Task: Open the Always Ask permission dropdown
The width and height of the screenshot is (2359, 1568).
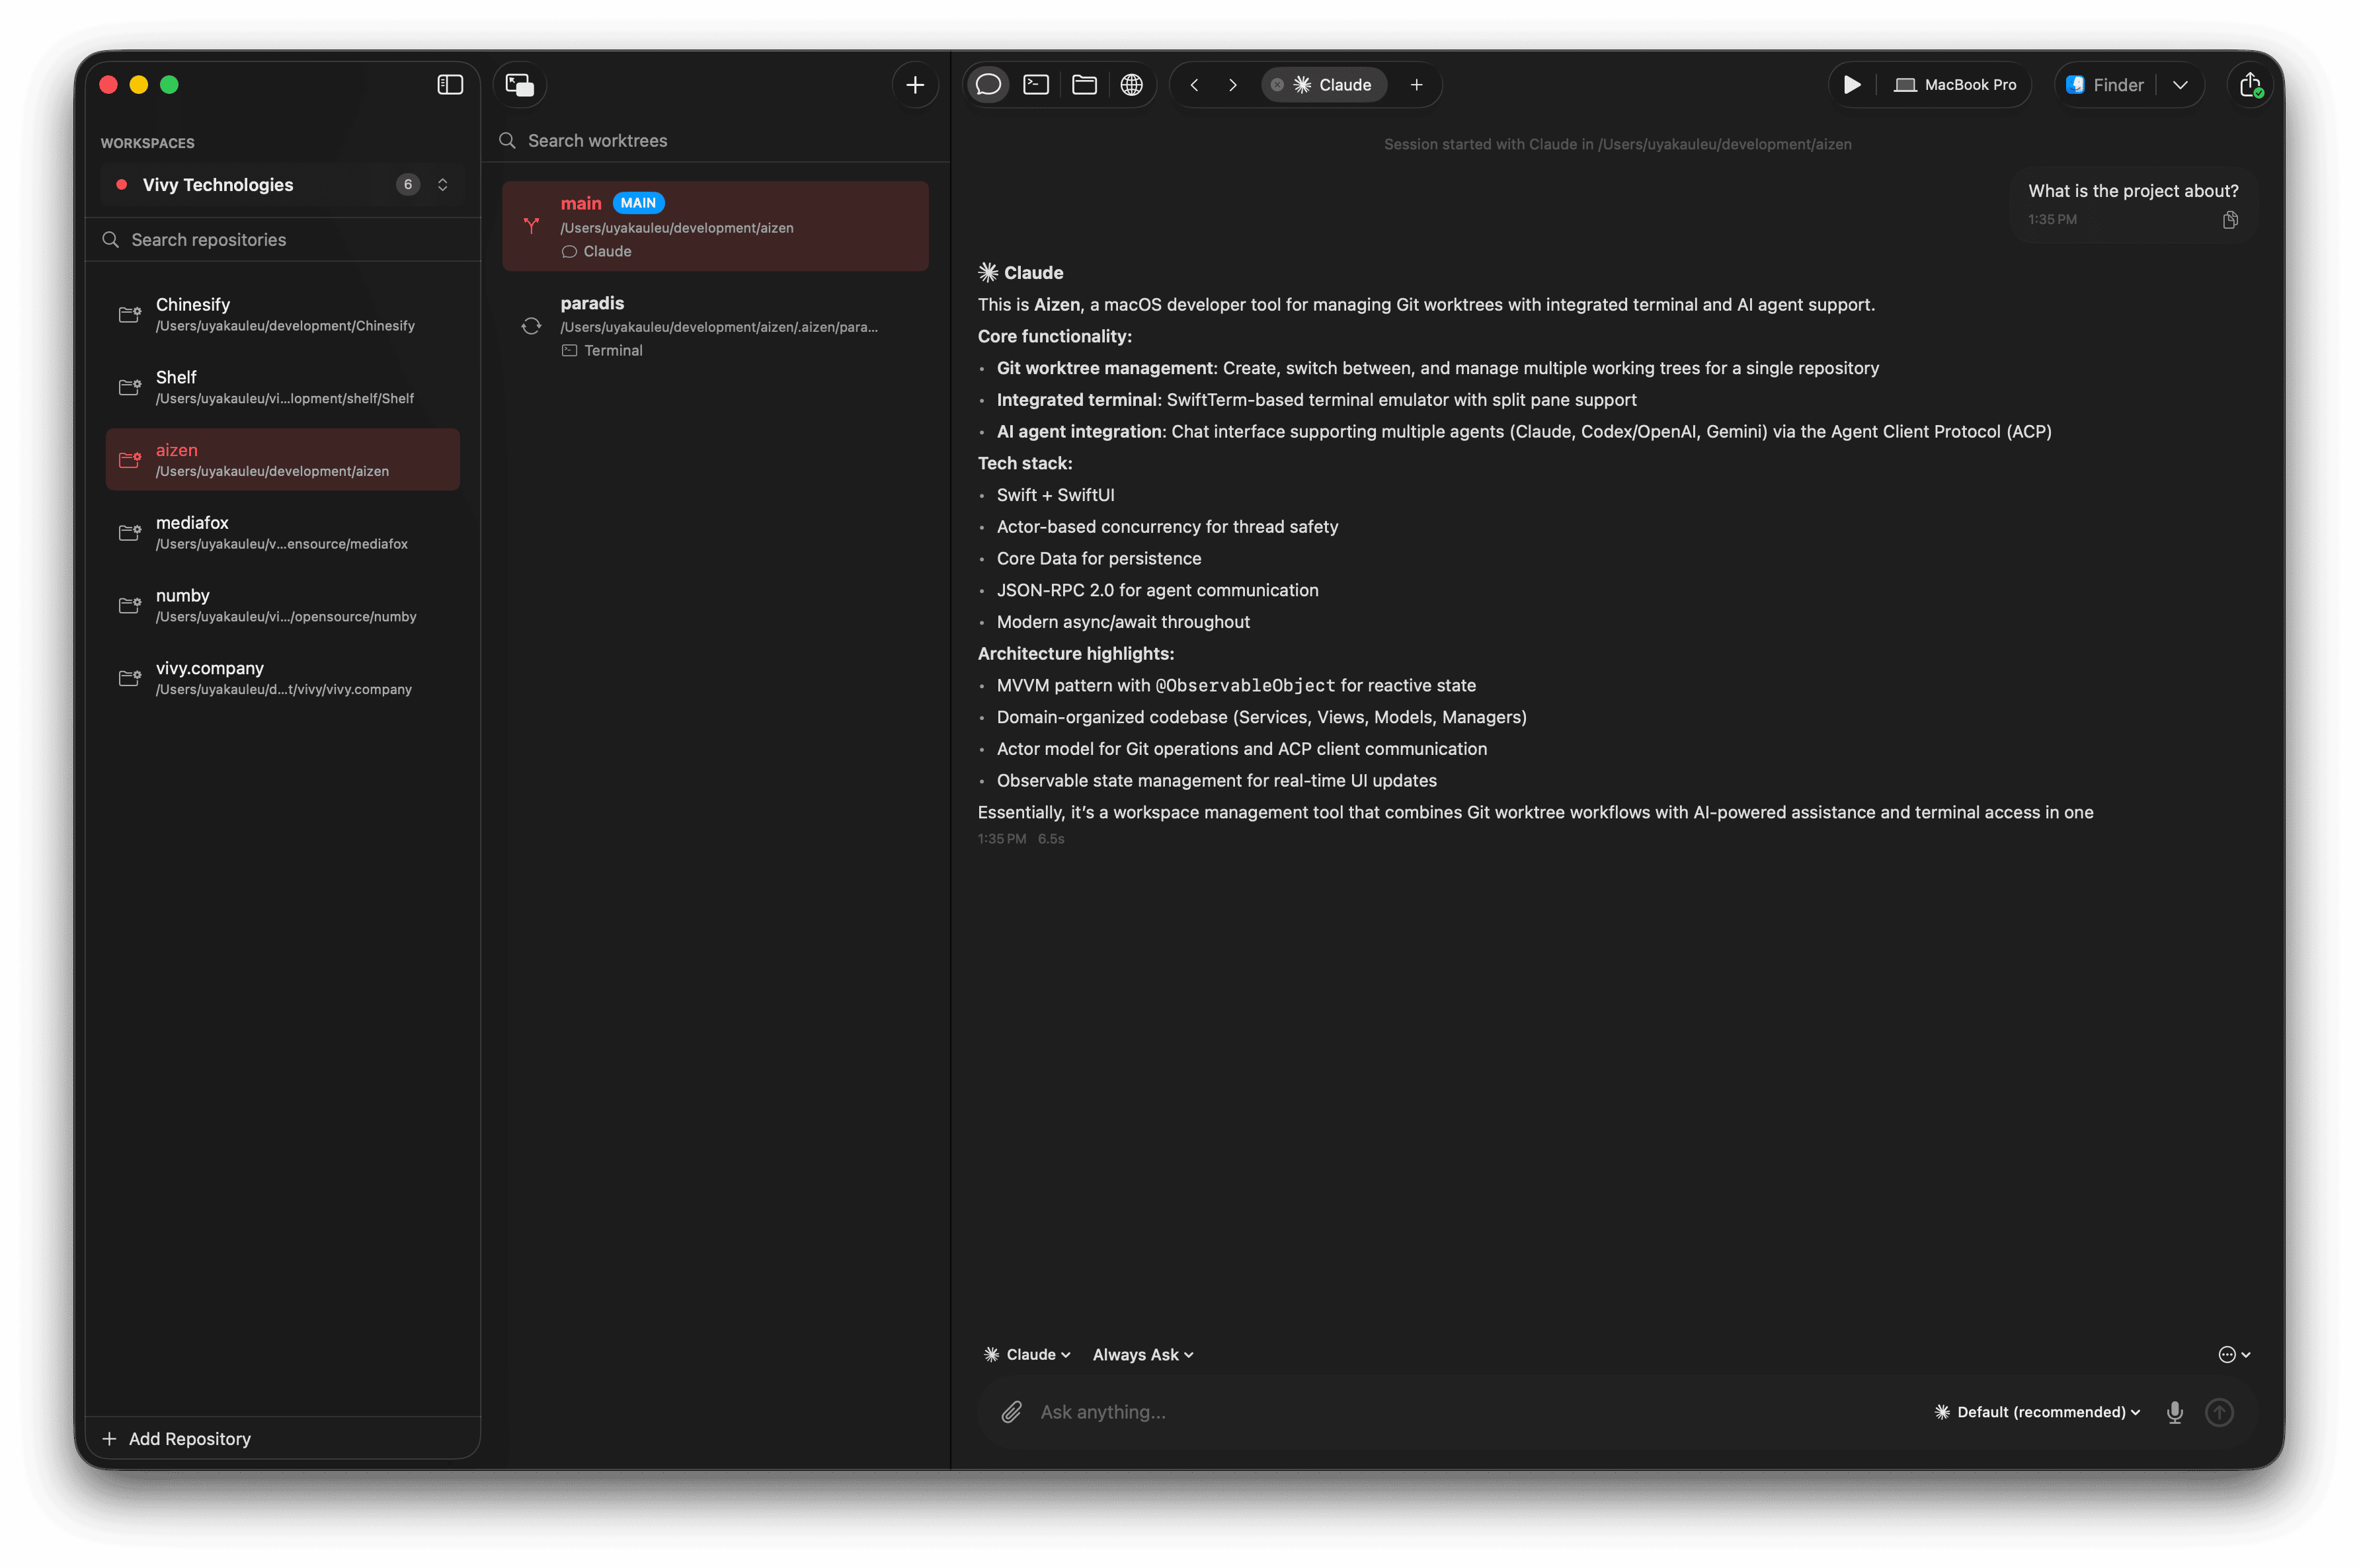Action: 1142,1355
